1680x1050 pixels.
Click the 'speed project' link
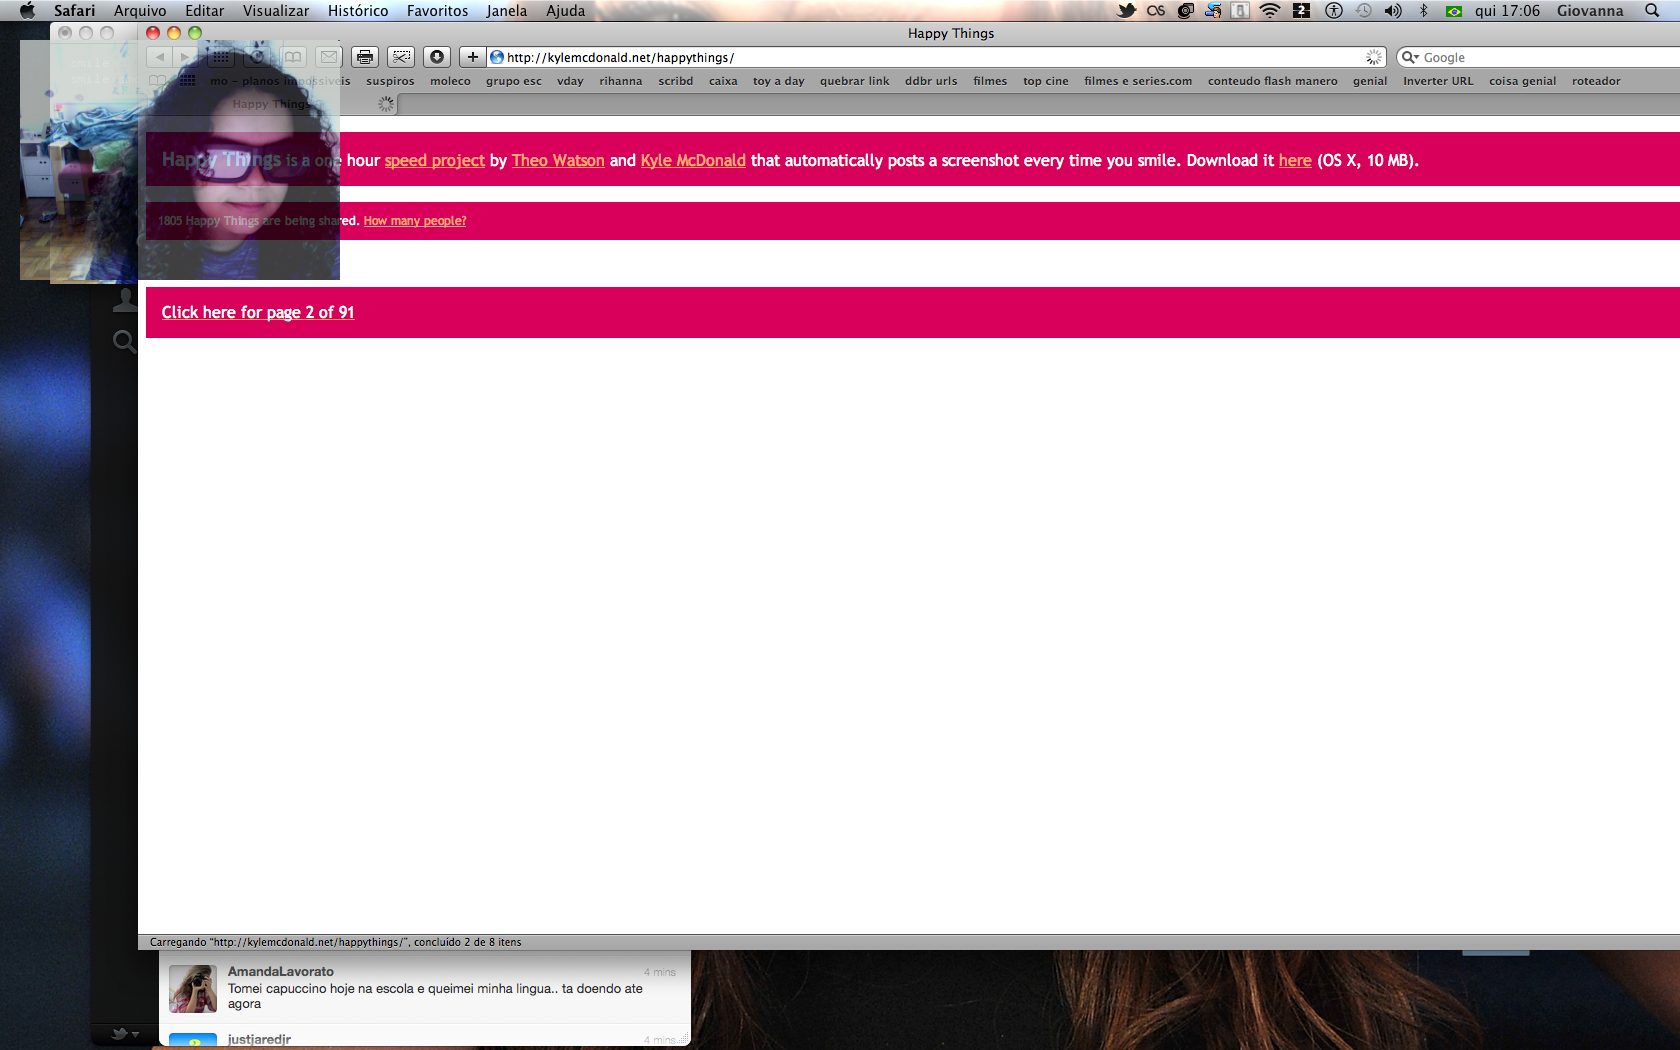[435, 160]
